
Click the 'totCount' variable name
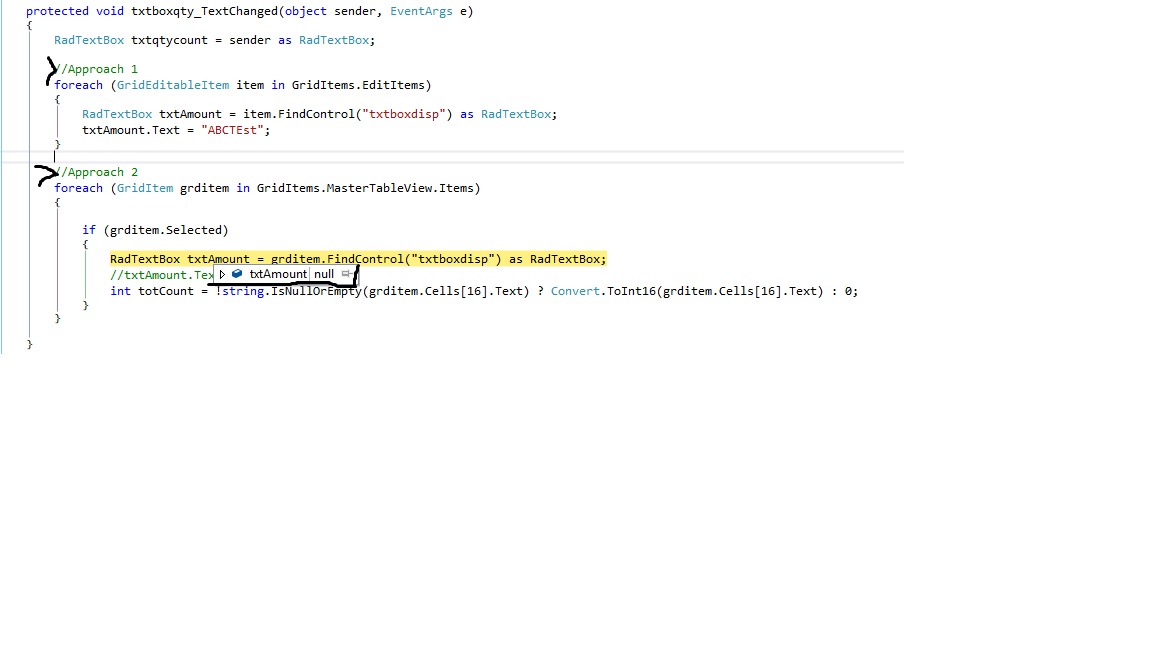point(166,291)
